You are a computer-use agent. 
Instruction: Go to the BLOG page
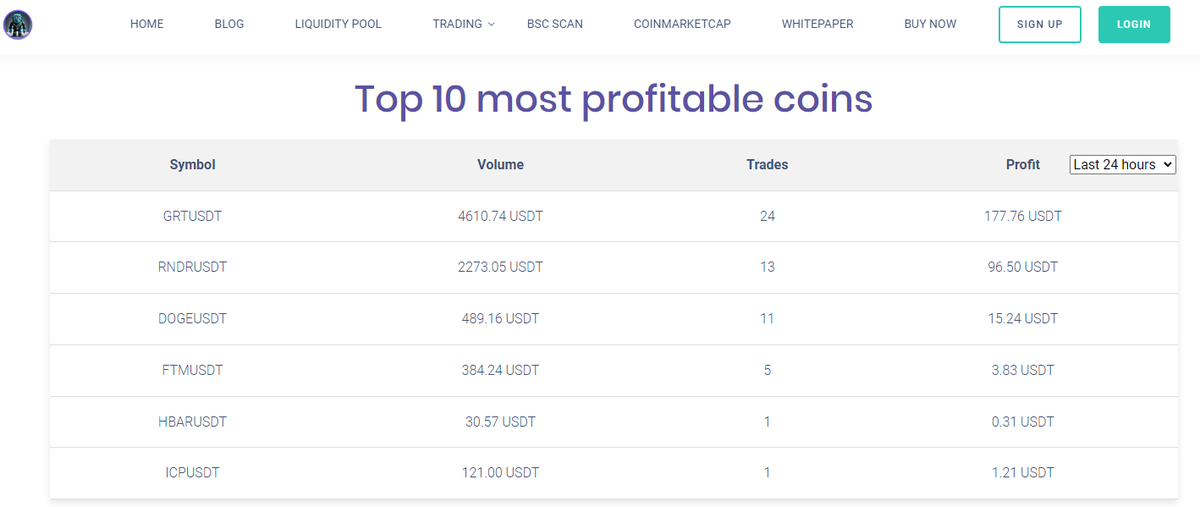pos(229,24)
